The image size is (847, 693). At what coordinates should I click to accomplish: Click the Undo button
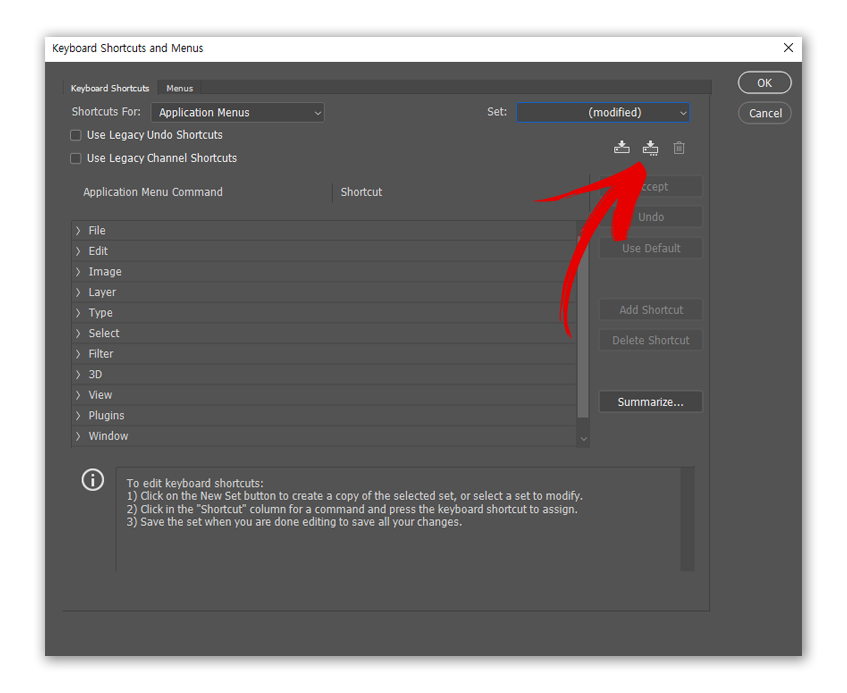click(650, 217)
